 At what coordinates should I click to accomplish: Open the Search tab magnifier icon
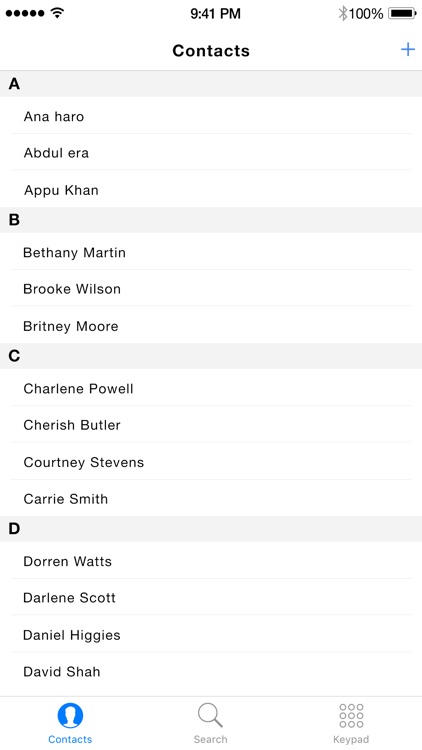[x=210, y=716]
